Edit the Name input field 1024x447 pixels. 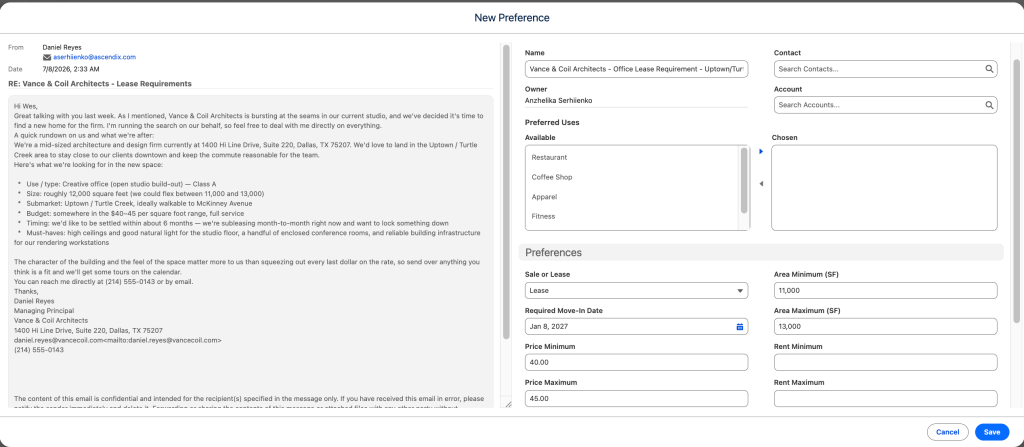coord(637,69)
